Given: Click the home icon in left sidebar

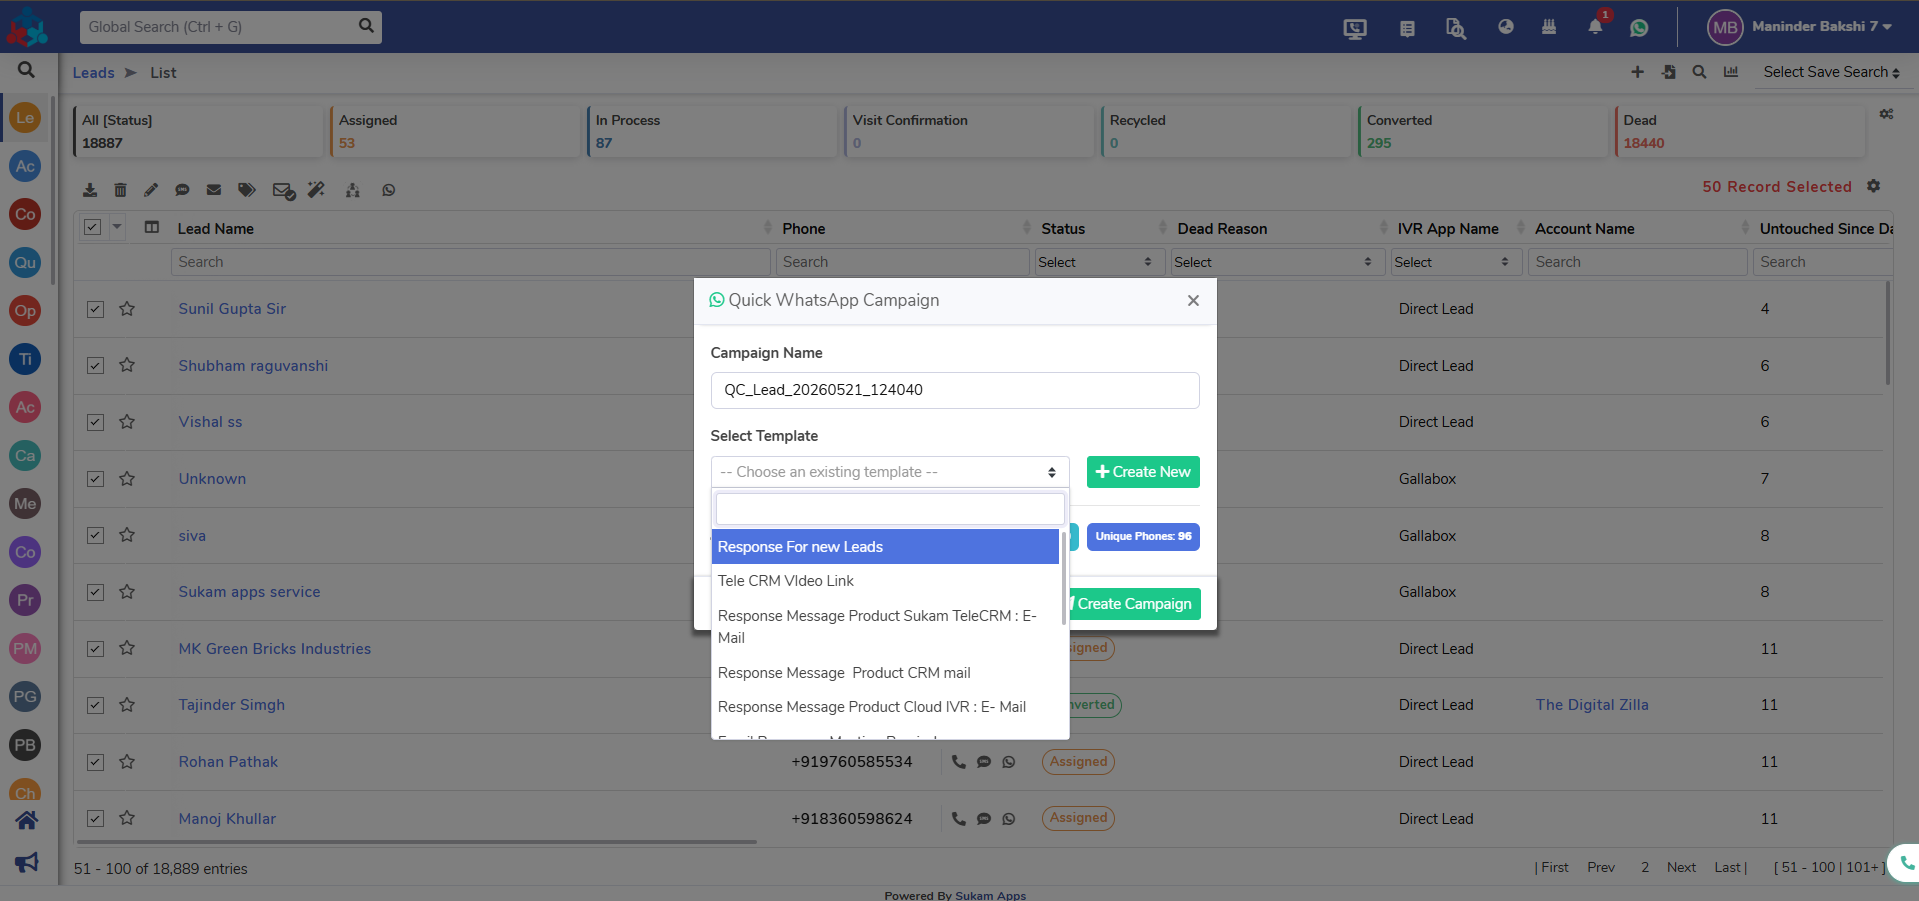Looking at the screenshot, I should coord(27,820).
